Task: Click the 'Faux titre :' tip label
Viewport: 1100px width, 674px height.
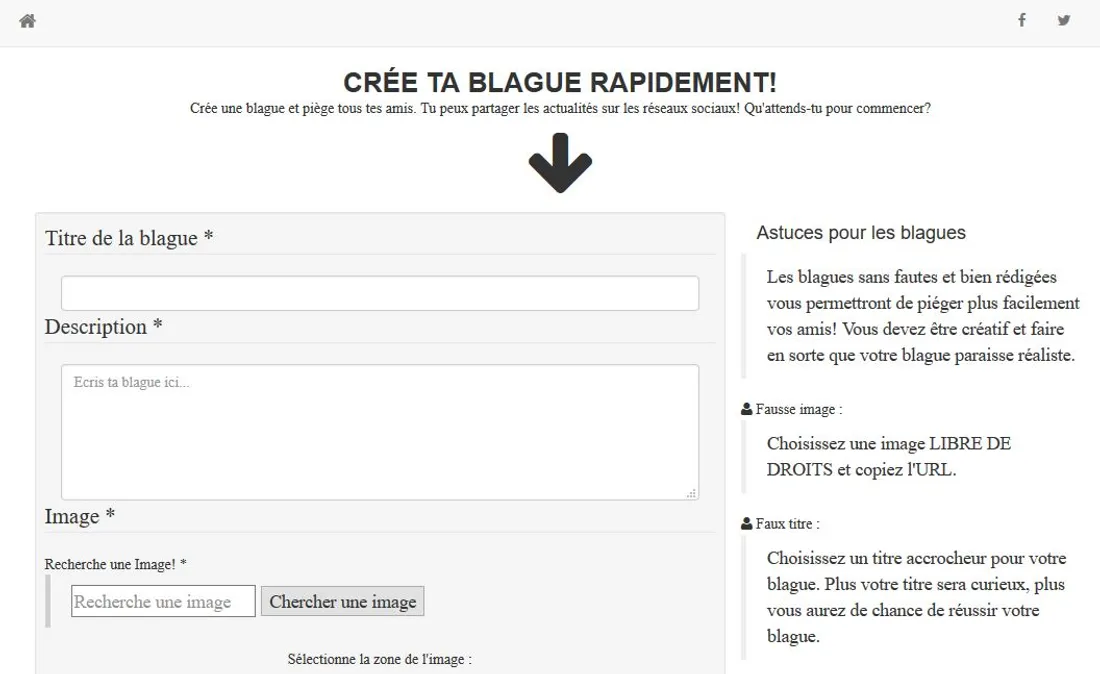Action: [788, 523]
